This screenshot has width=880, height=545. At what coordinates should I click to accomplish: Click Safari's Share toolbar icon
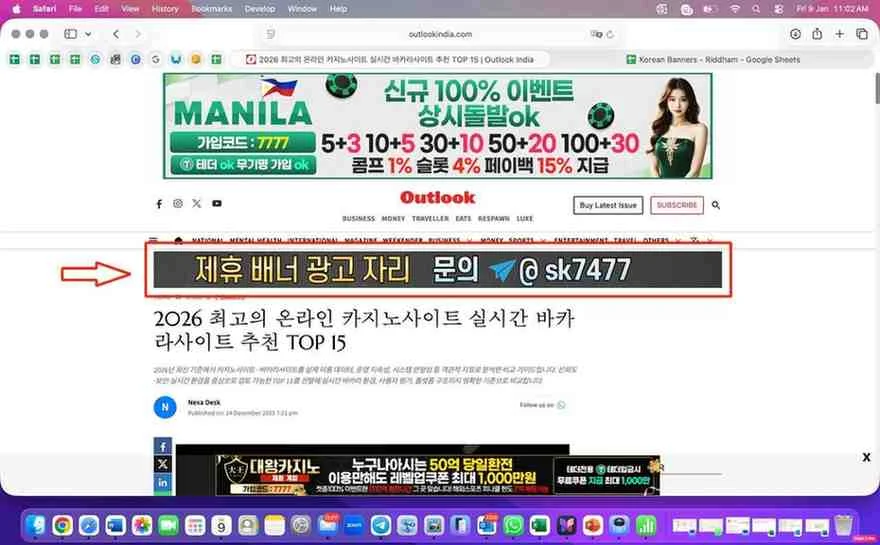click(x=817, y=34)
